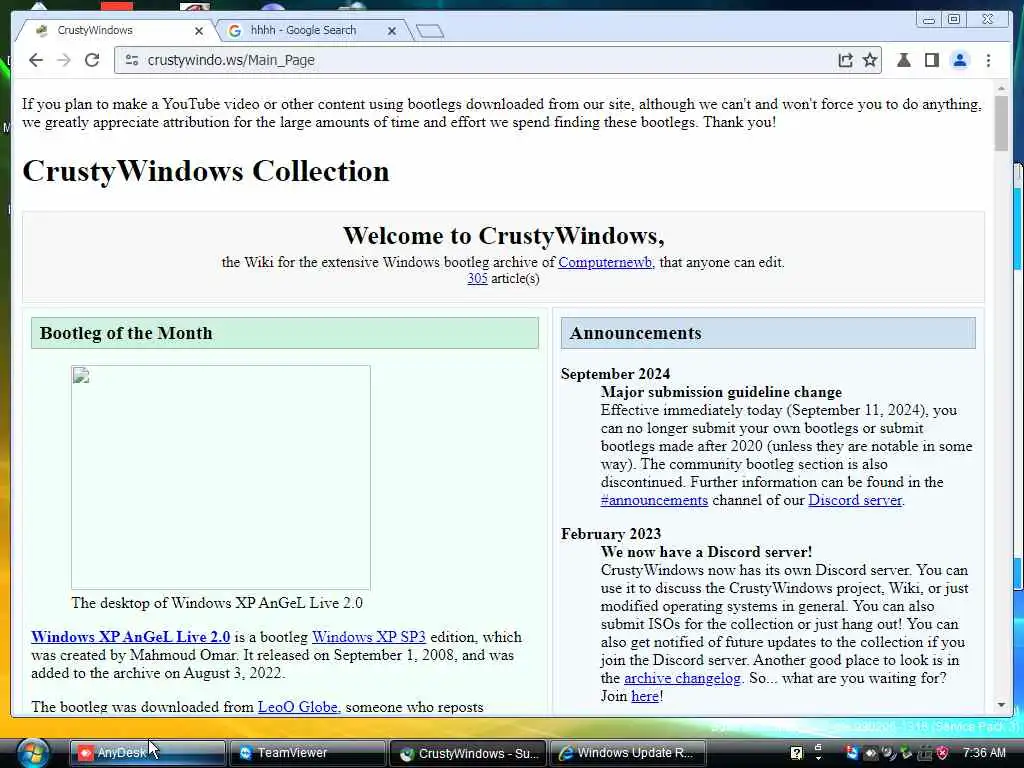Viewport: 1024px width, 768px height.
Task: Click the page scroll-up arrow
Action: (1001, 88)
